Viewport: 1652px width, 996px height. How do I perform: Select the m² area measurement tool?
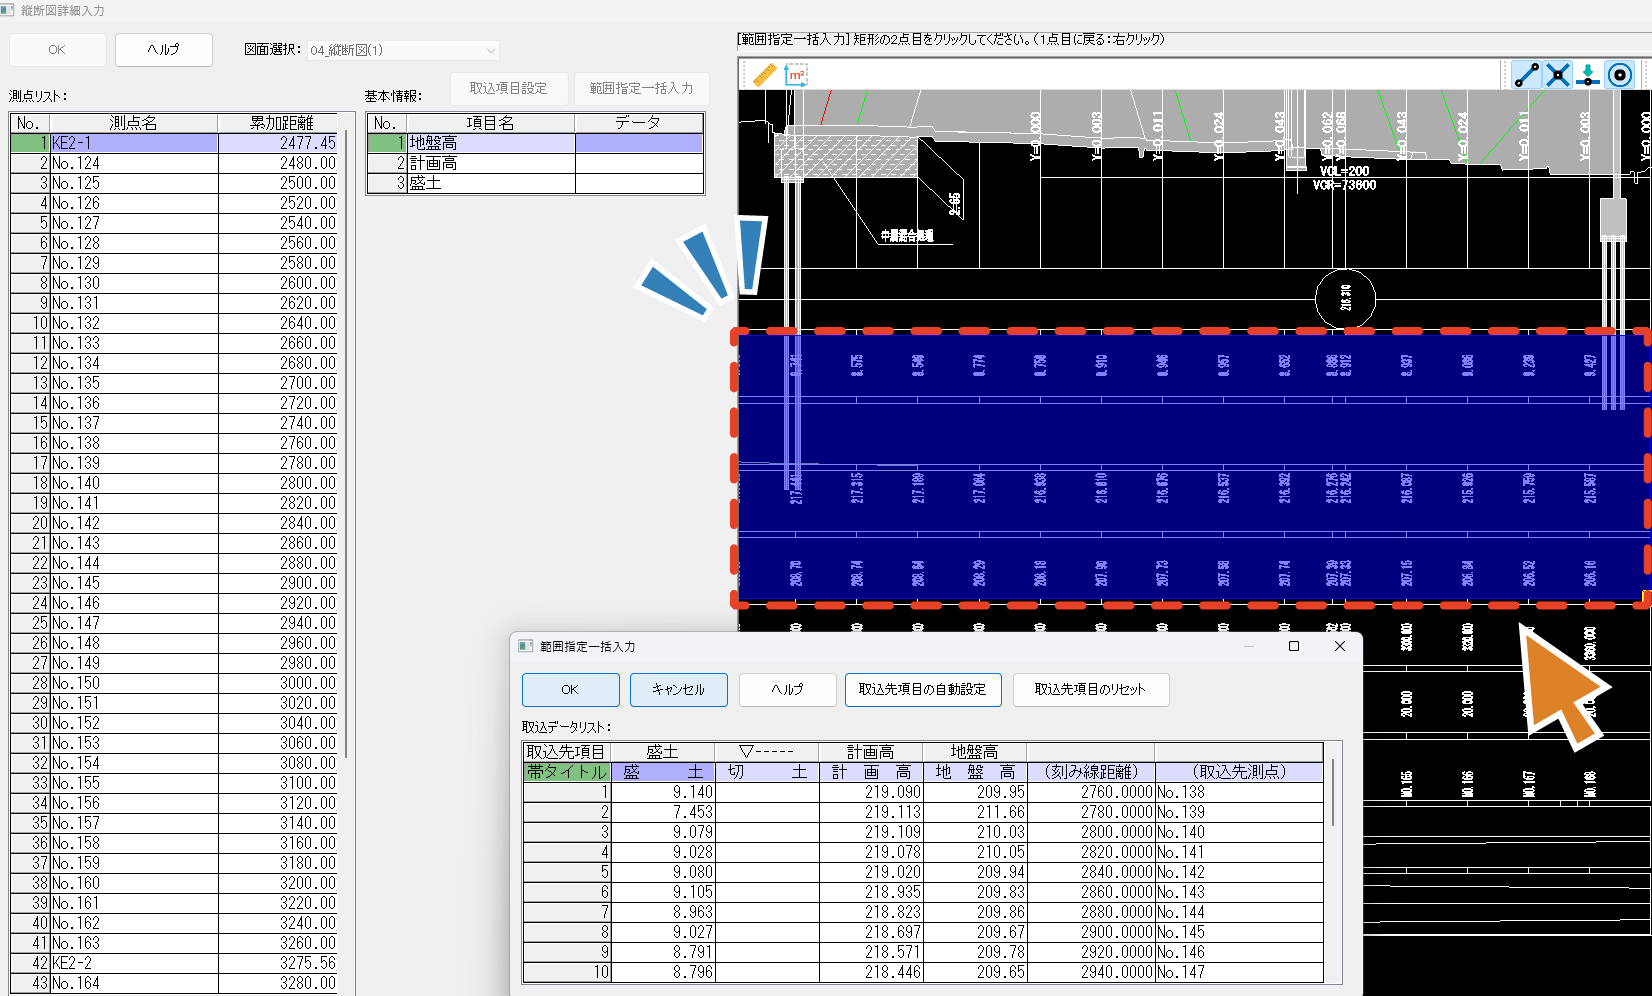pyautogui.click(x=797, y=75)
